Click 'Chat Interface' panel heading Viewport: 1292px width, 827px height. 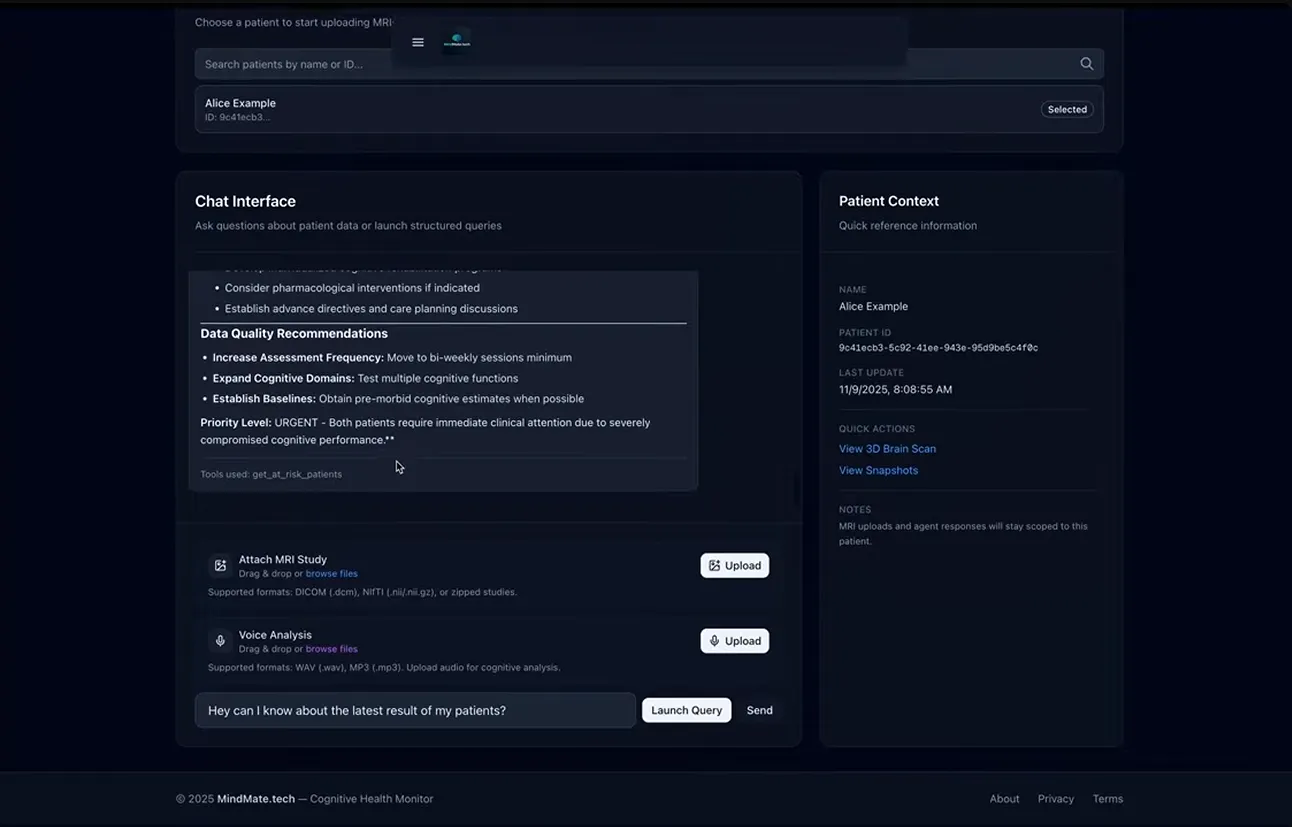(x=245, y=201)
